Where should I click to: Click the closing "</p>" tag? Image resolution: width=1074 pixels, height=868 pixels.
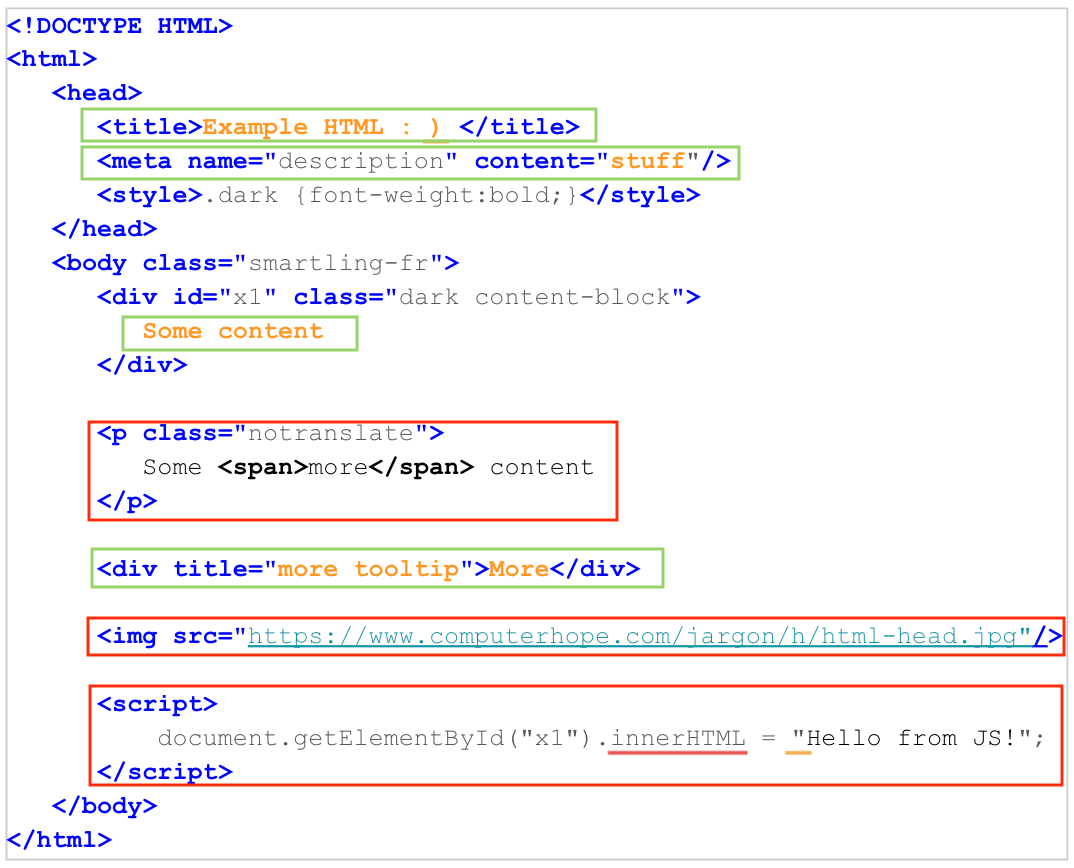click(x=127, y=501)
